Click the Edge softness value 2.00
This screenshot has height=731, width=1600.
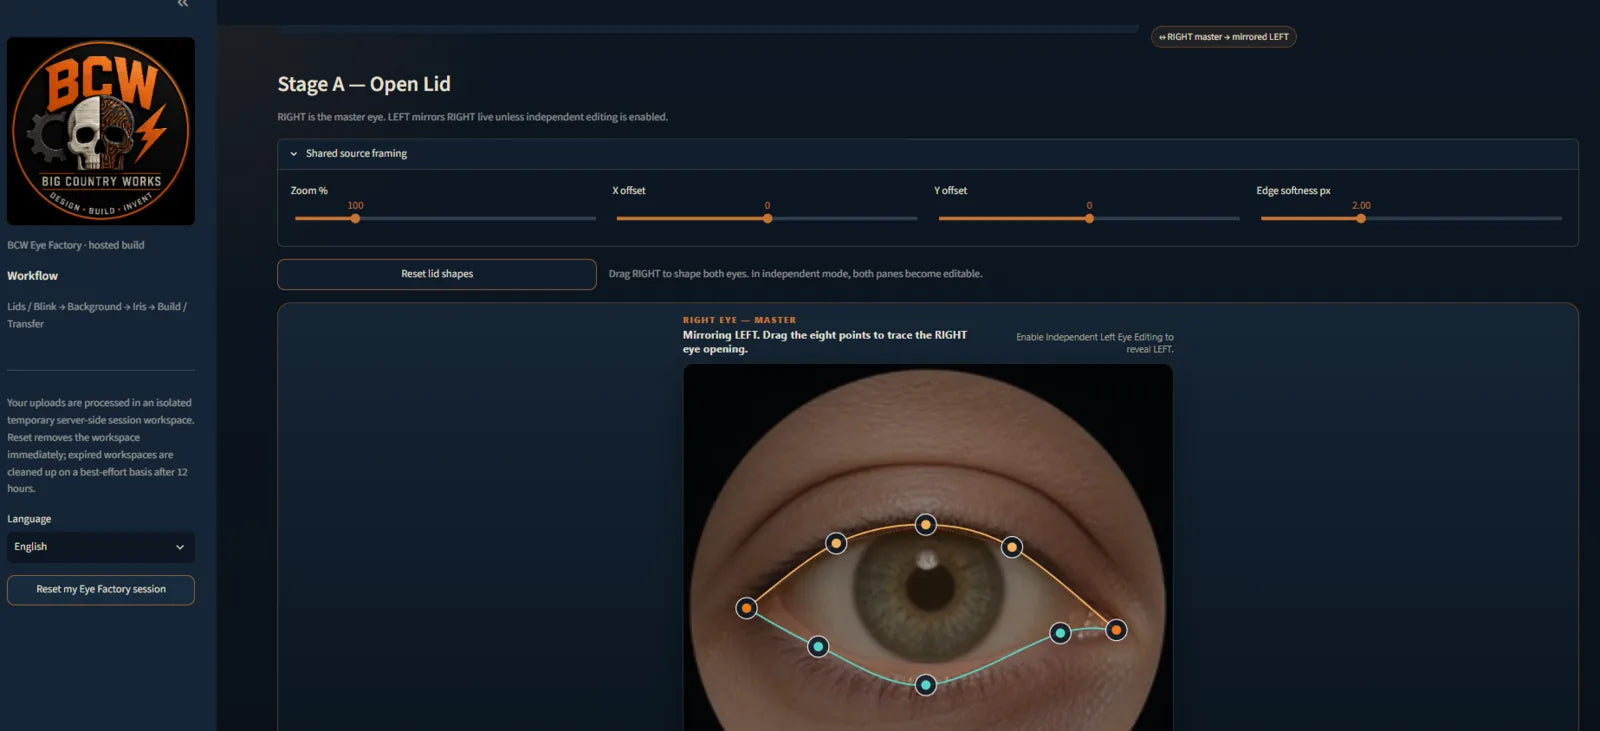(1361, 205)
